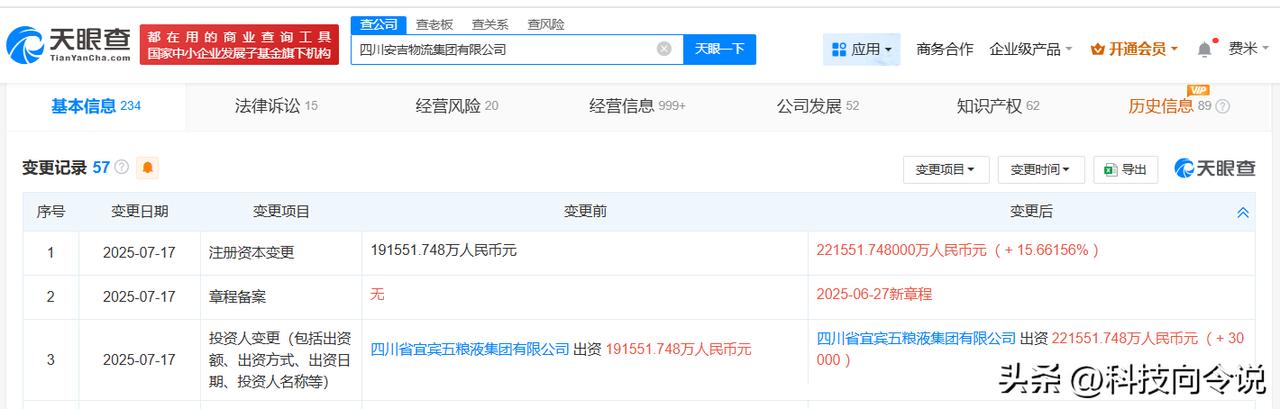Click the 变更日期 column header
Image resolution: width=1280 pixels, height=409 pixels.
(x=139, y=212)
